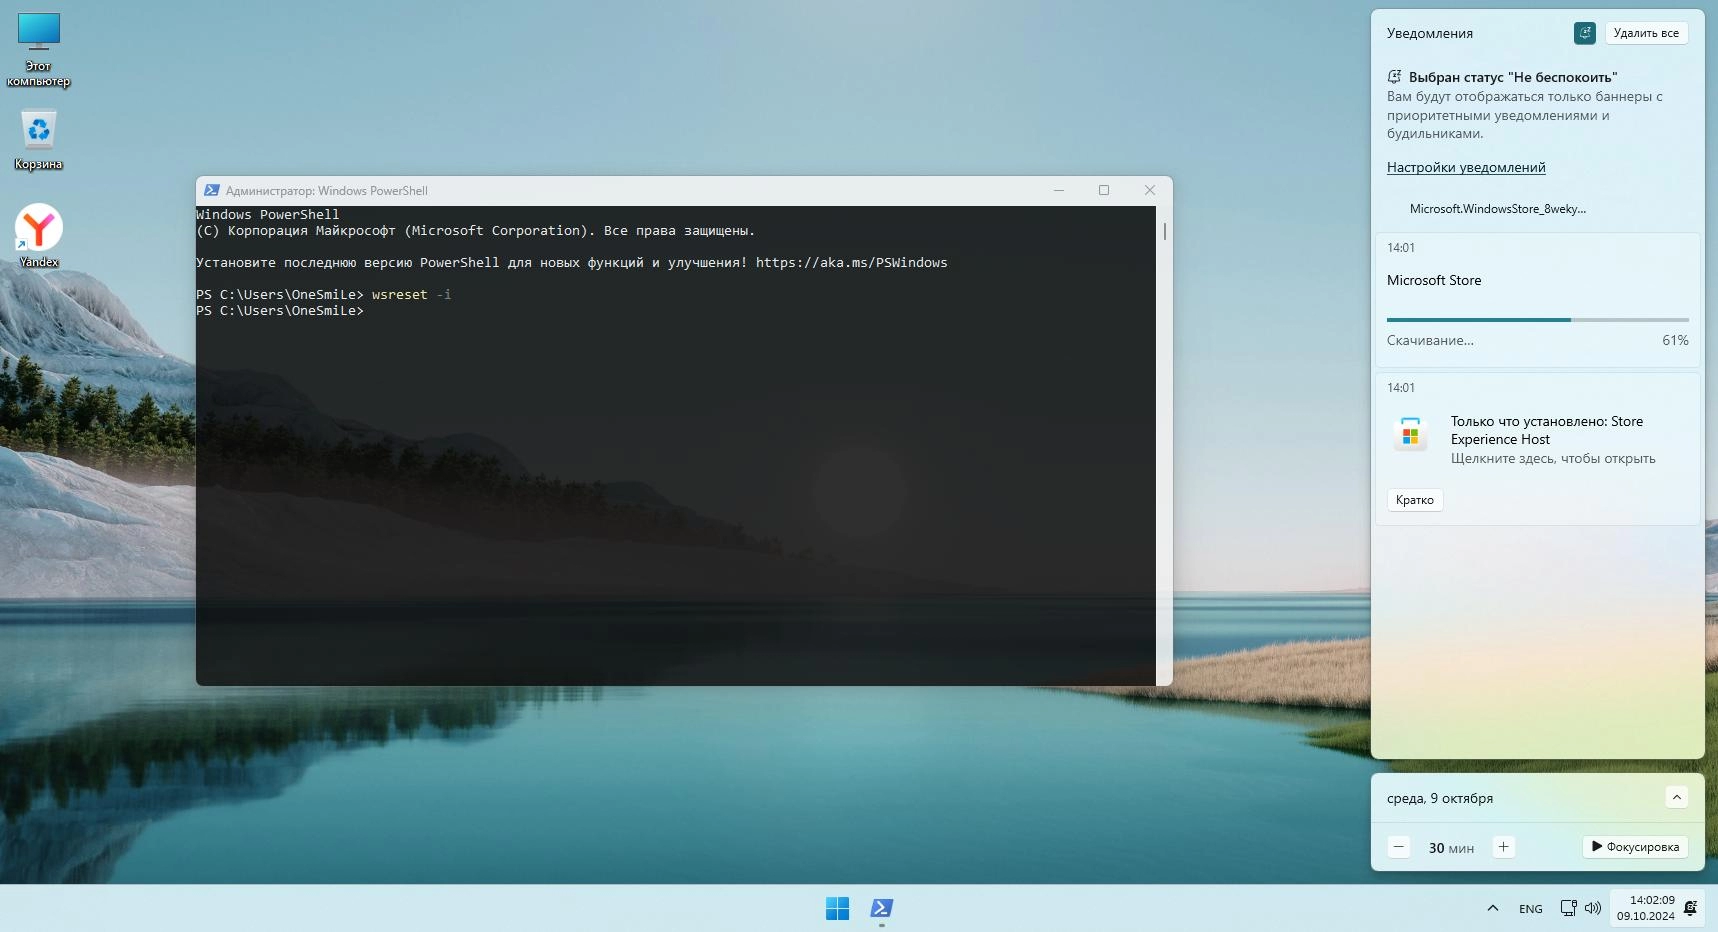Open the Windows Start menu

pyautogui.click(x=837, y=908)
